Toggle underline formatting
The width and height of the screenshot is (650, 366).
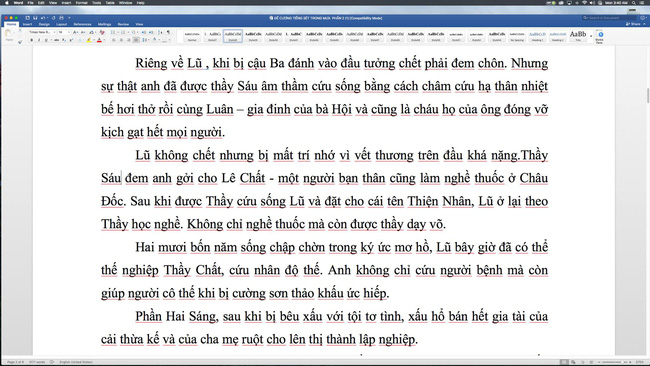(x=46, y=40)
